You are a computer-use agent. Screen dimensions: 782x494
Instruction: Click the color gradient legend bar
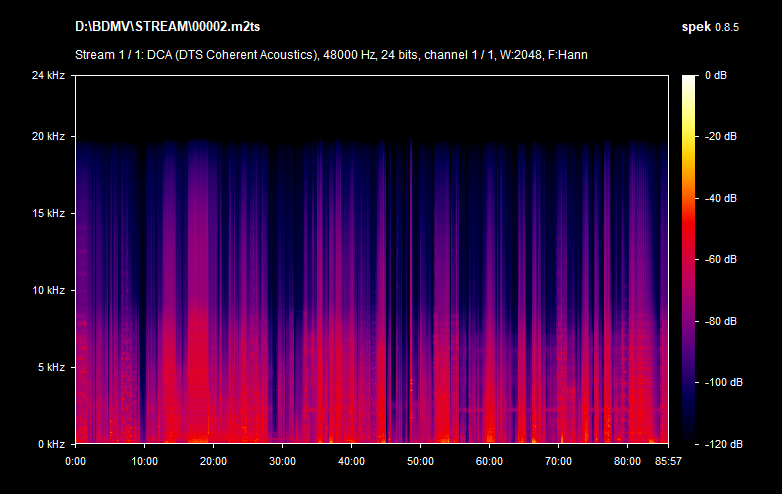(689, 259)
